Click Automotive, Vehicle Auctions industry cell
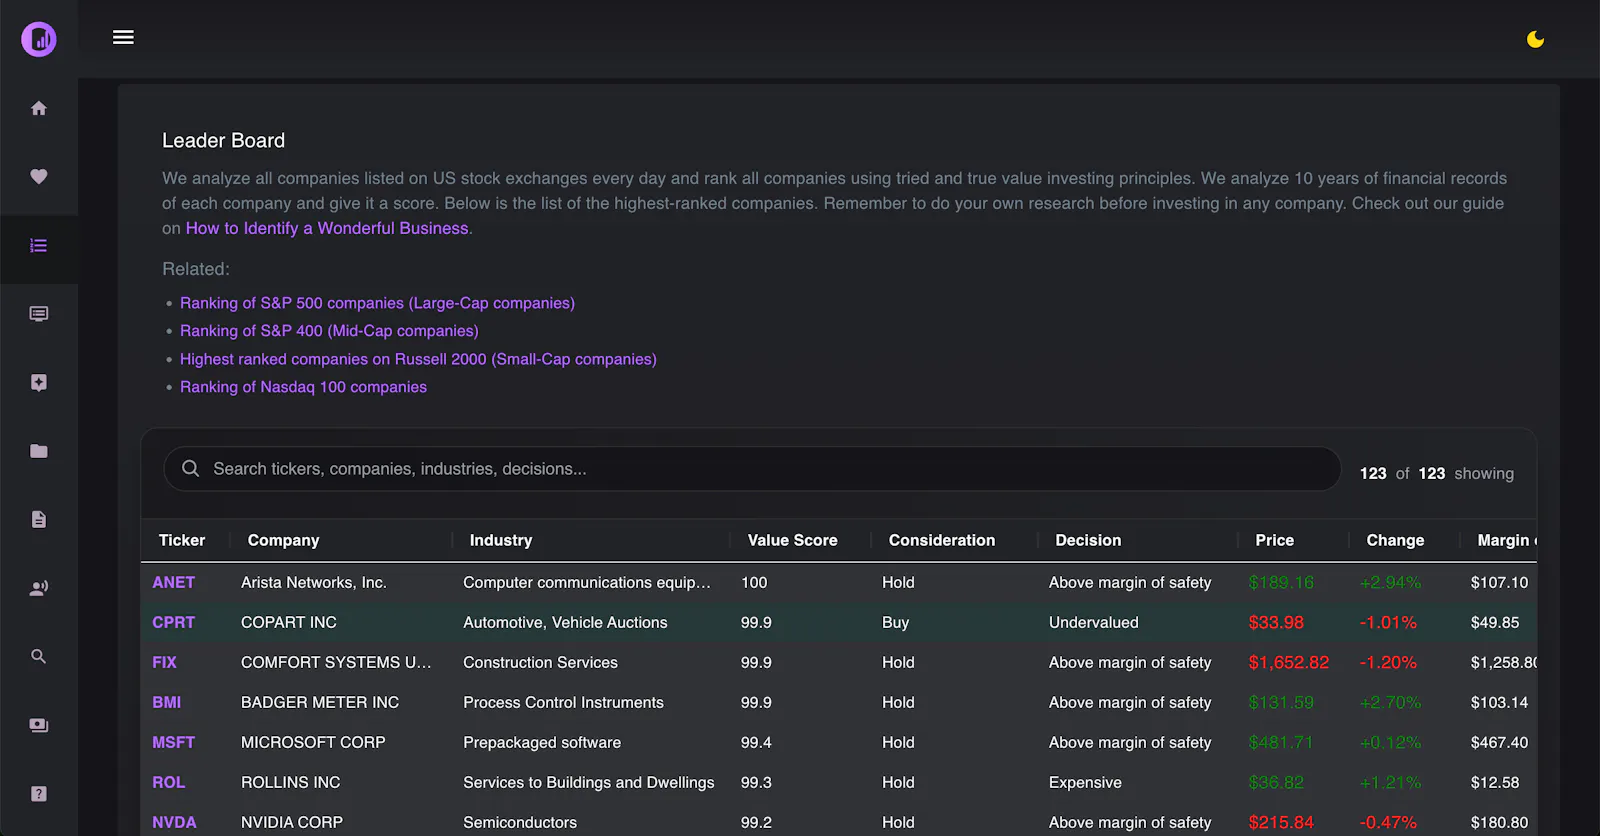The width and height of the screenshot is (1600, 836). [x=565, y=622]
